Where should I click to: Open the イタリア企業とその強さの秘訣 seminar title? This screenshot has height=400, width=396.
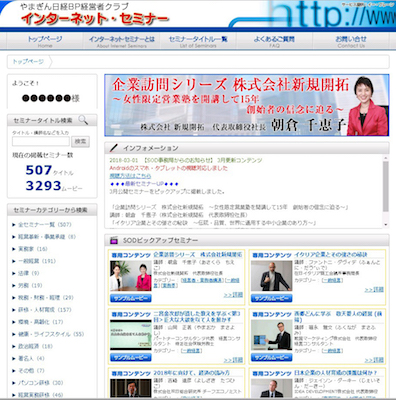331,255
